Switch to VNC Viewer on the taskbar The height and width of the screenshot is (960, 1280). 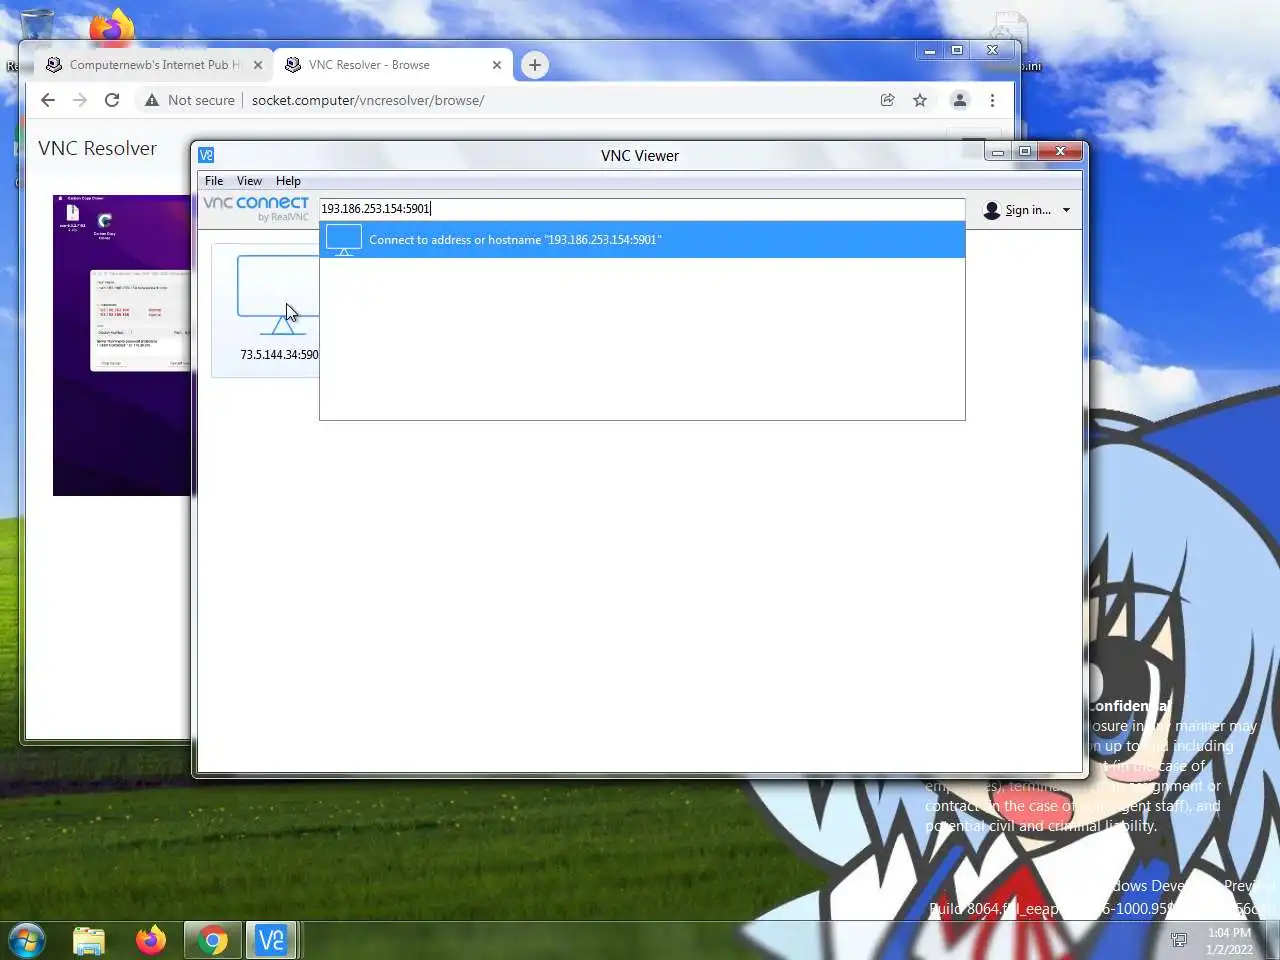pyautogui.click(x=271, y=940)
